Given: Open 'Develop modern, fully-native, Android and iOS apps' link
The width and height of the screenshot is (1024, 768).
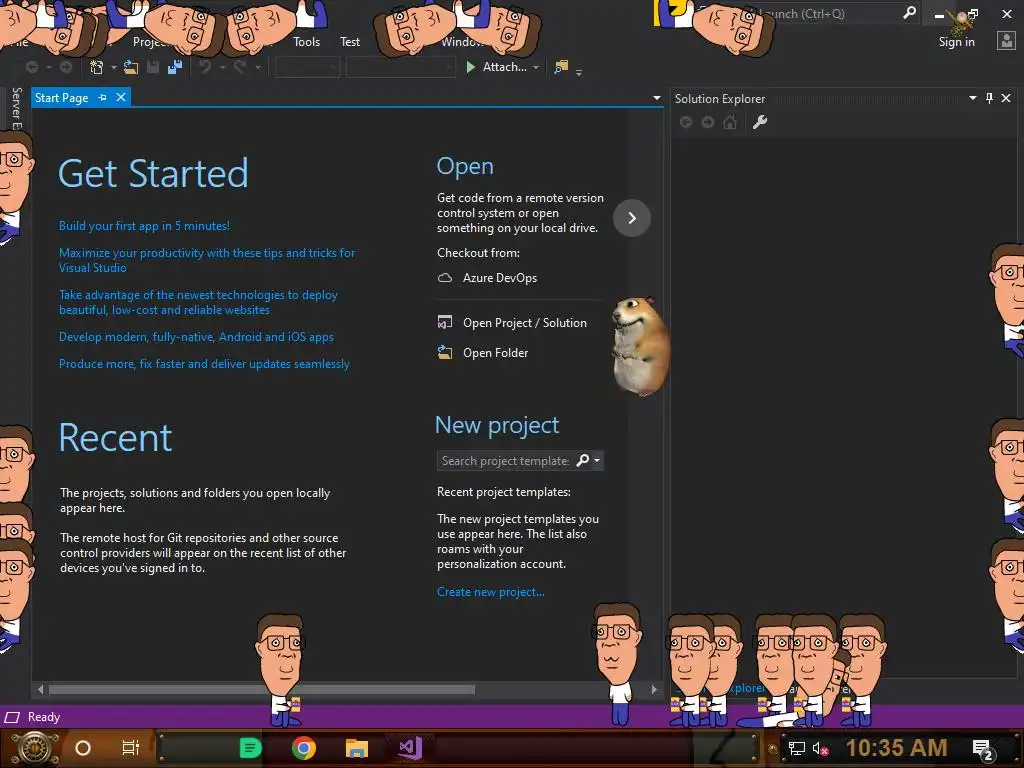Looking at the screenshot, I should 196,337.
